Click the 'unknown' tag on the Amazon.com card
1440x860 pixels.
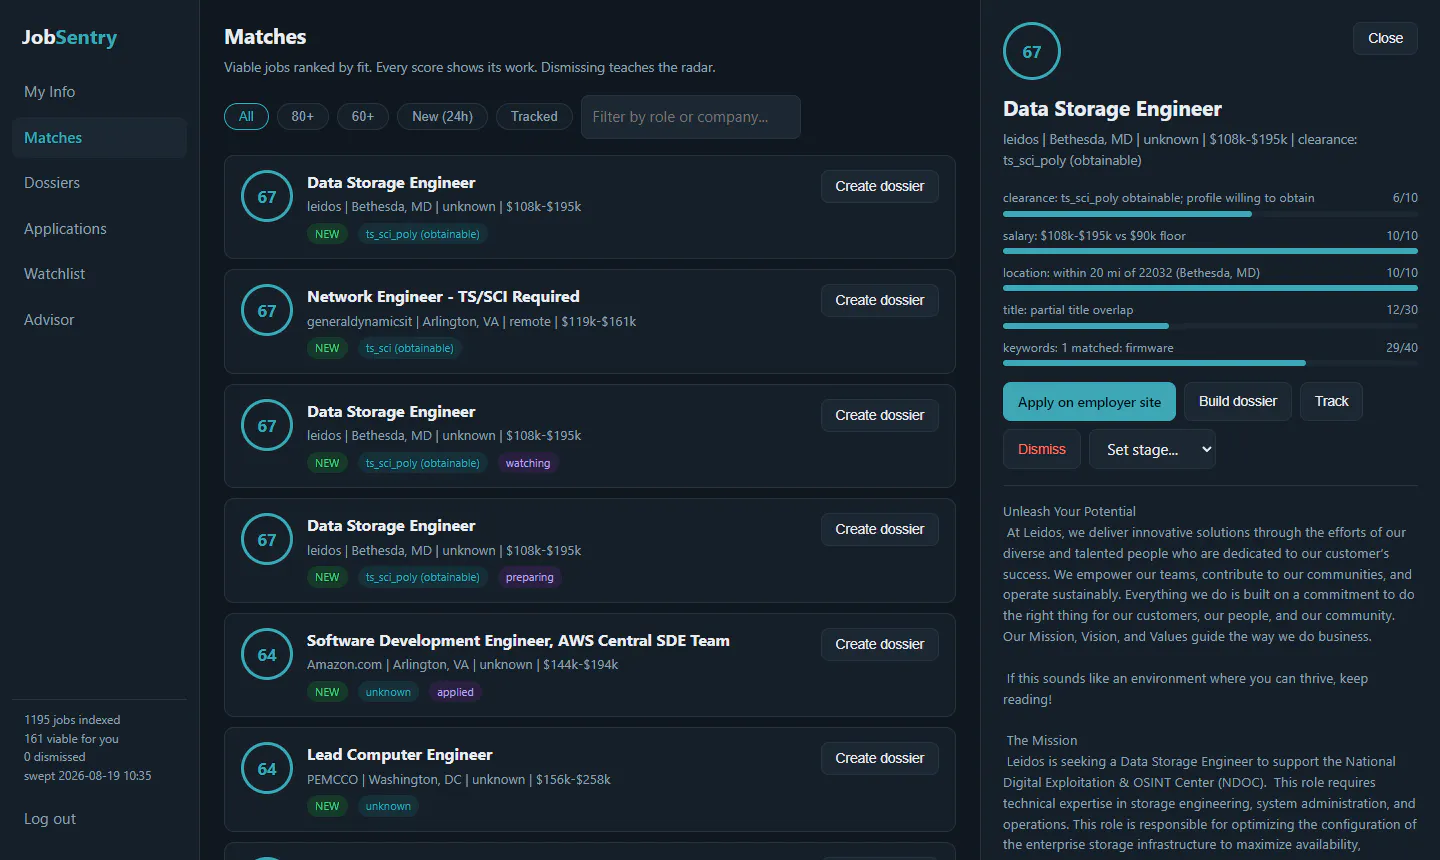pyautogui.click(x=388, y=692)
